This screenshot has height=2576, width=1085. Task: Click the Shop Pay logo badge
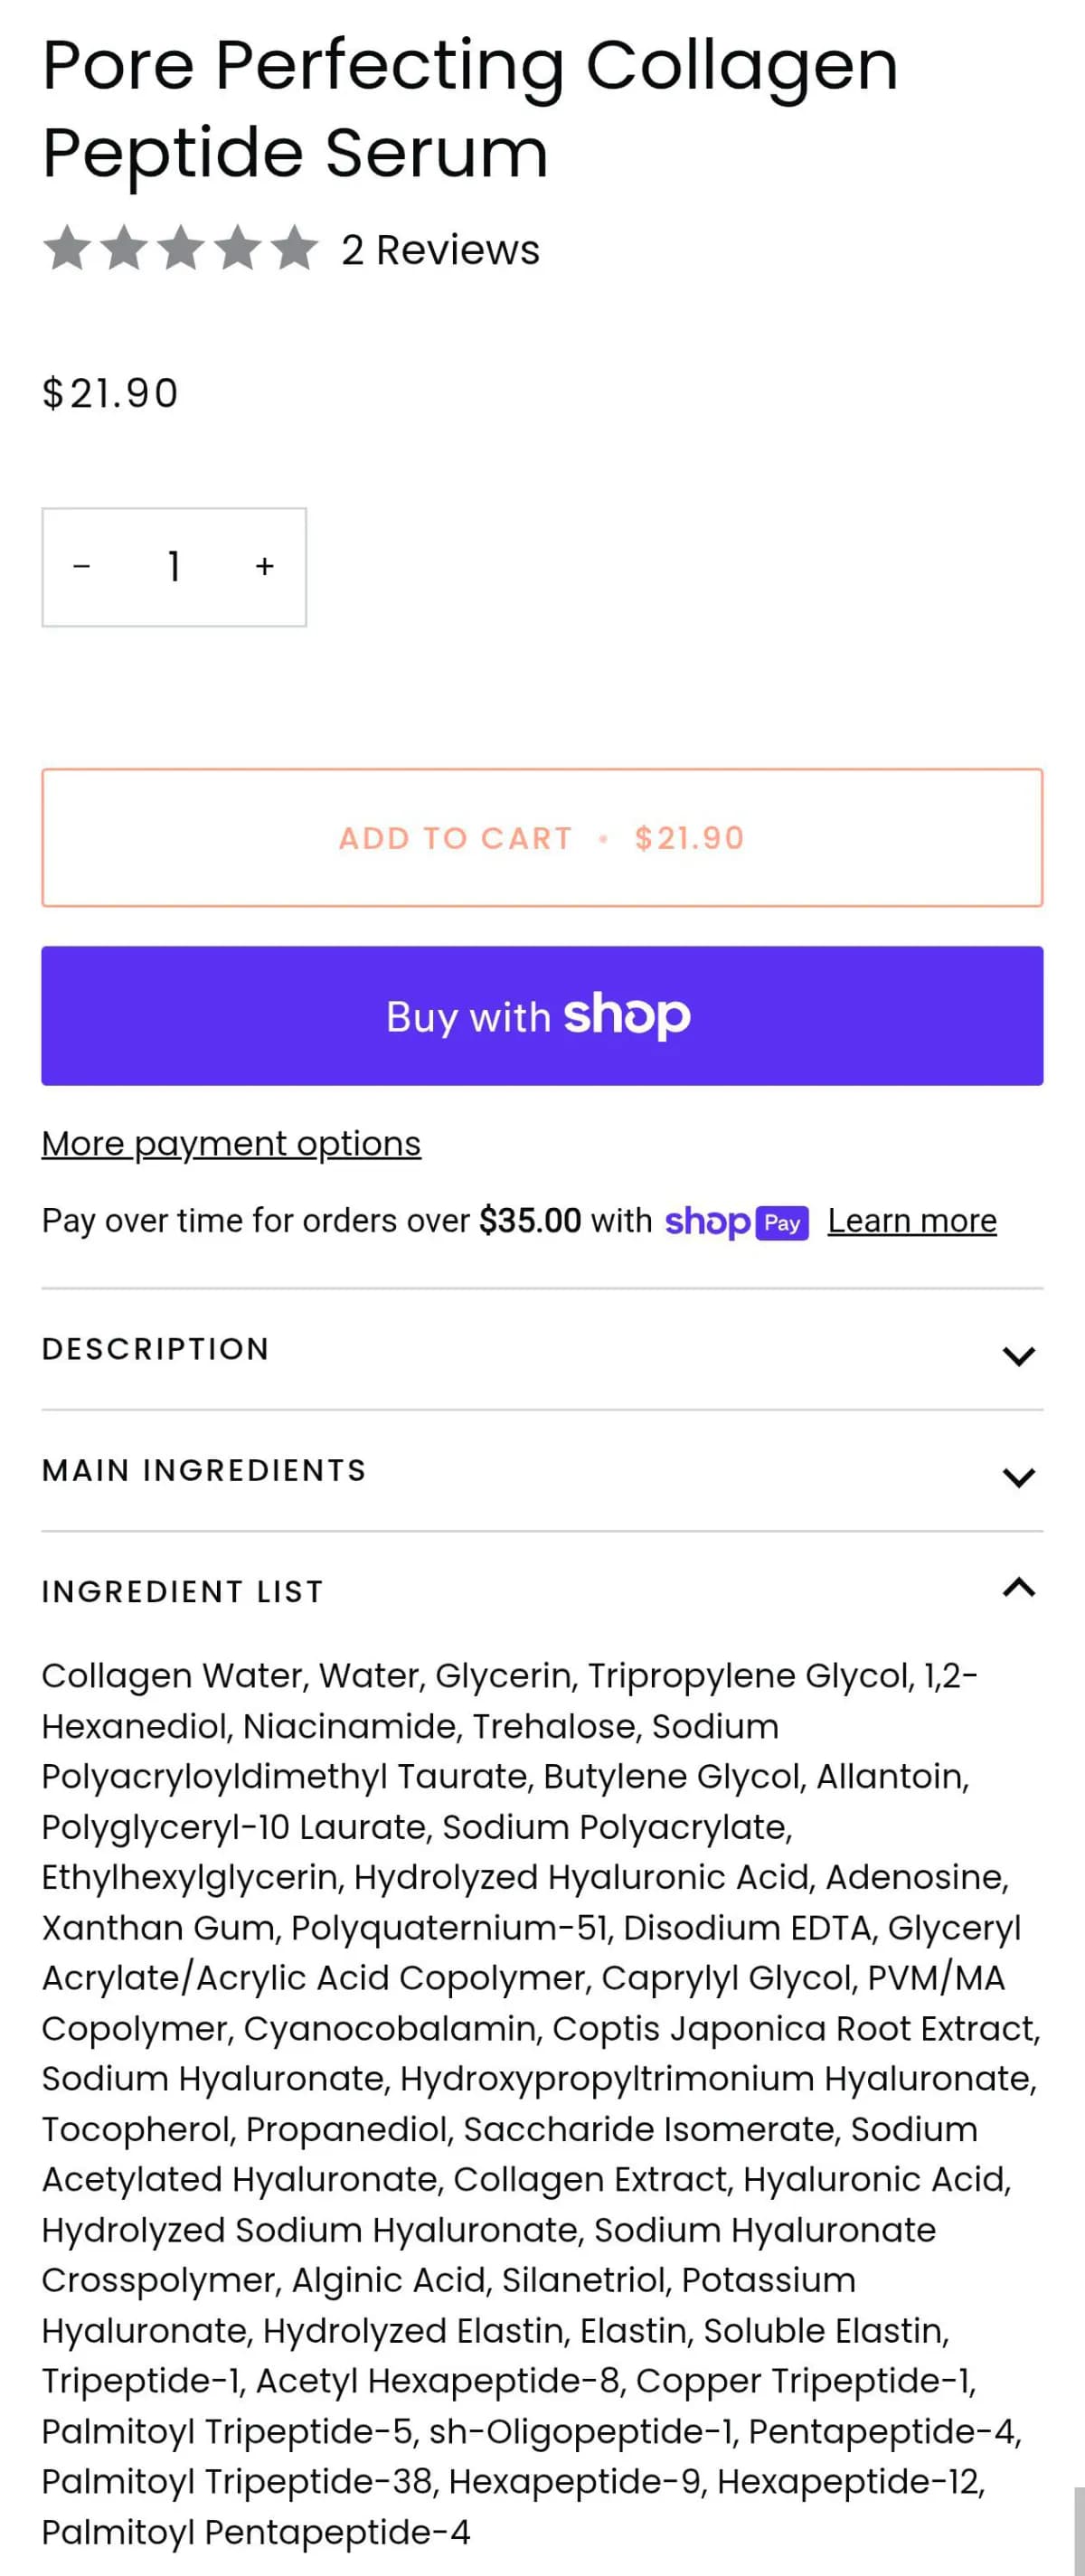736,1222
